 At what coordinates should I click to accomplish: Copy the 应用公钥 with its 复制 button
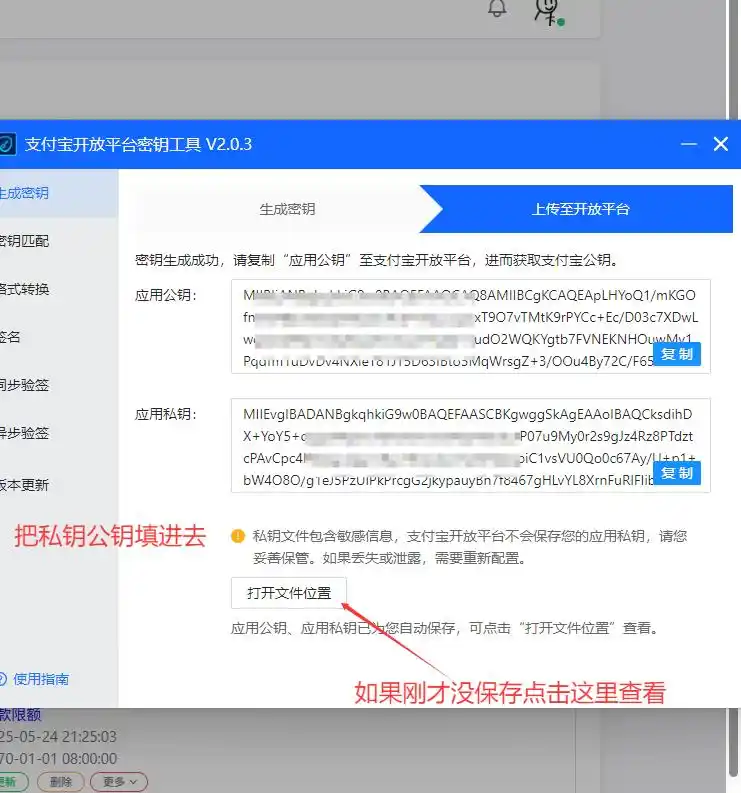pos(677,355)
